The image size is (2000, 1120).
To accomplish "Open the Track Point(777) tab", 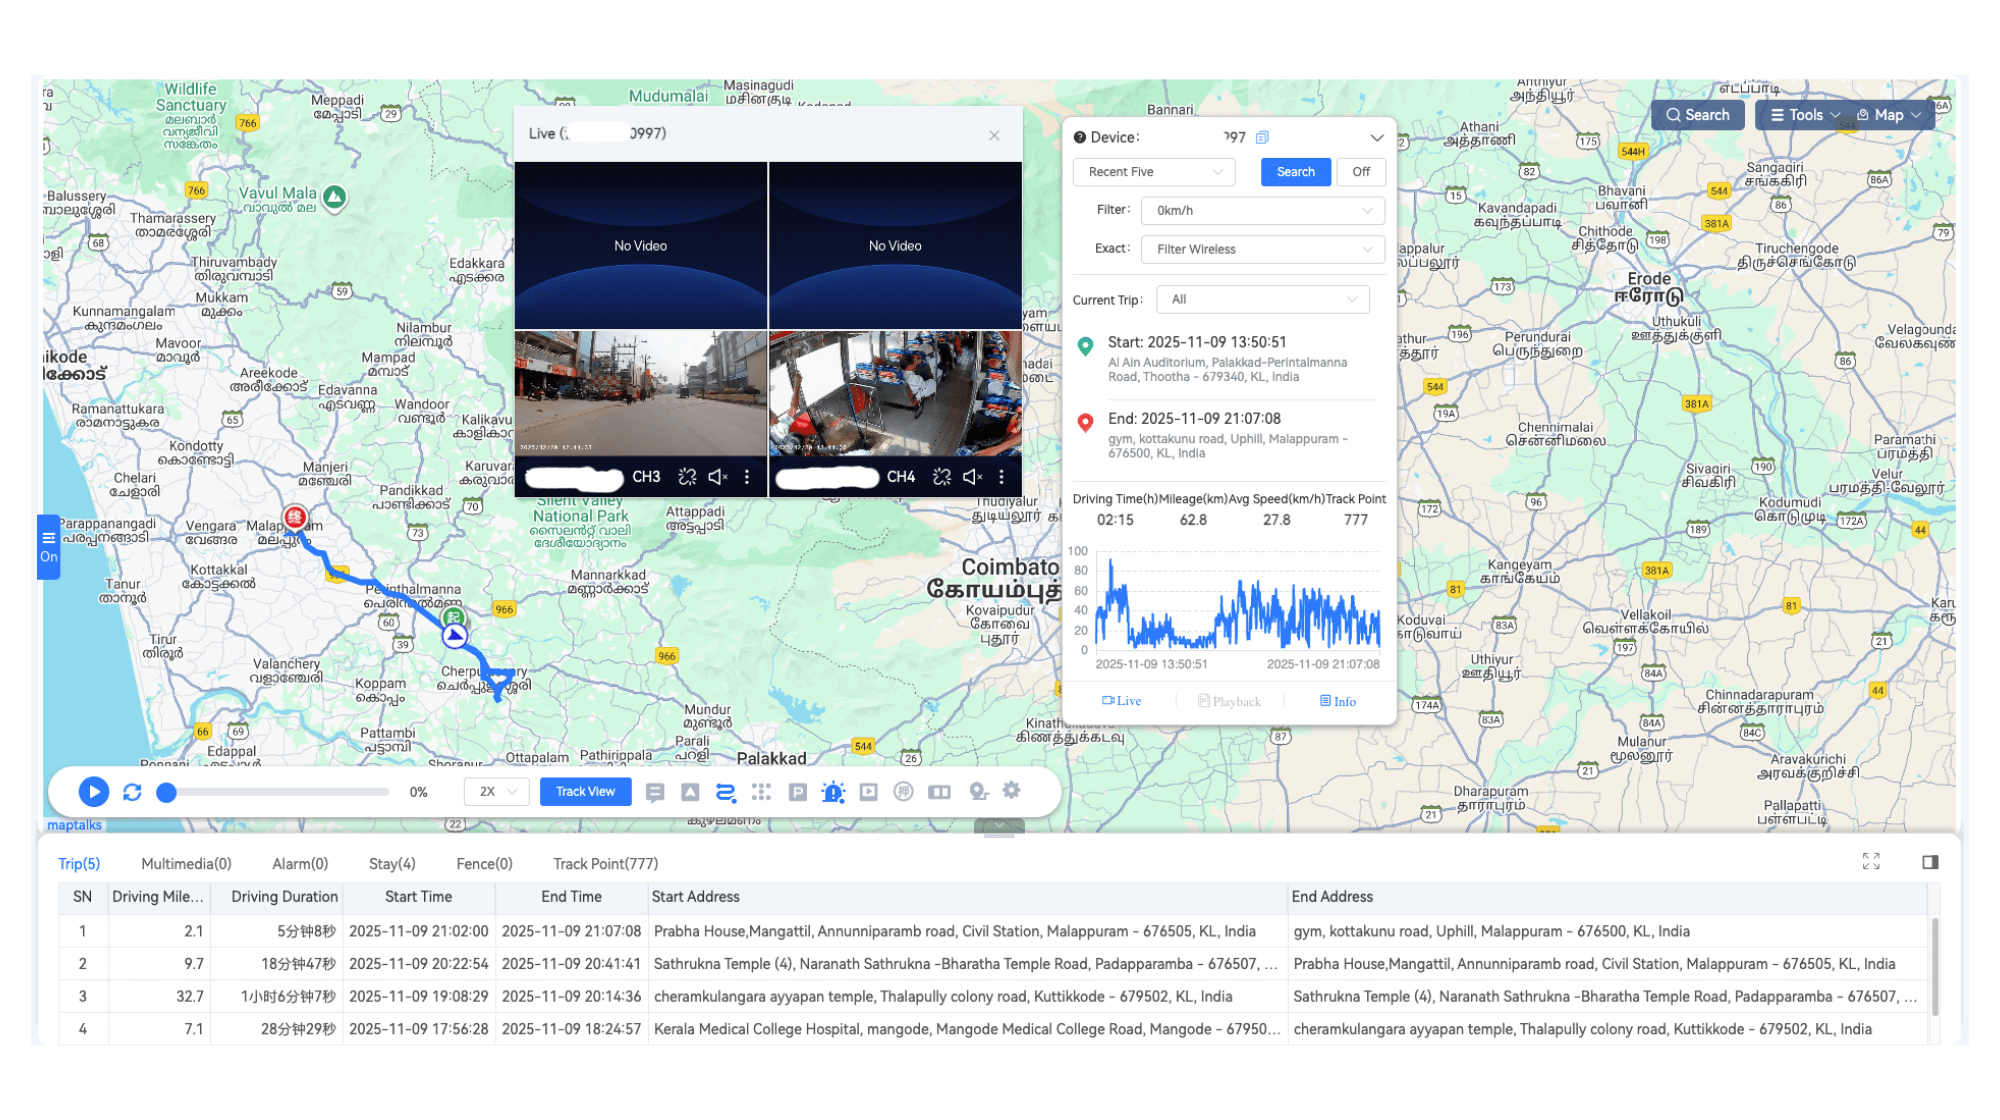I will [604, 863].
